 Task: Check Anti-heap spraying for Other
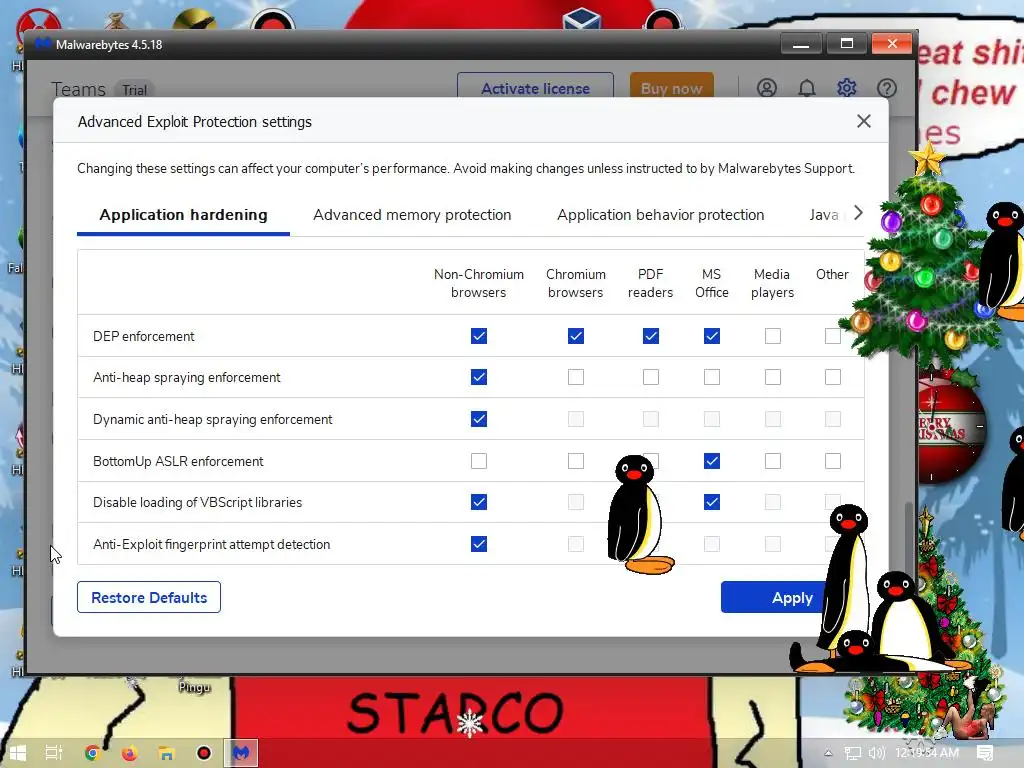pos(833,377)
